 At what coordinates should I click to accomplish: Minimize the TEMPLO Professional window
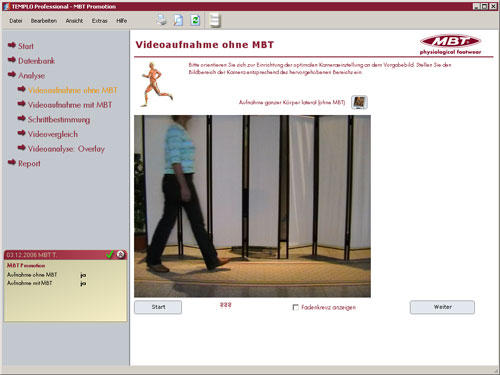pyautogui.click(x=477, y=6)
